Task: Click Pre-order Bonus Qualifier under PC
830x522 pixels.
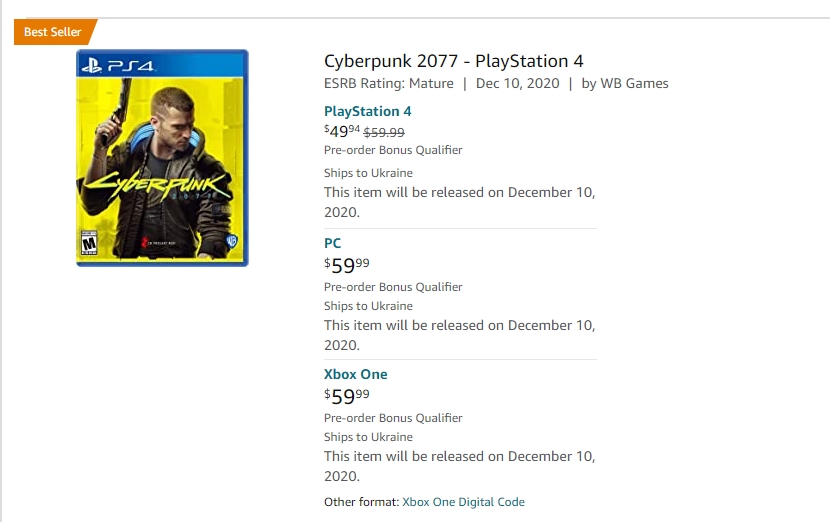Action: pyautogui.click(x=393, y=287)
